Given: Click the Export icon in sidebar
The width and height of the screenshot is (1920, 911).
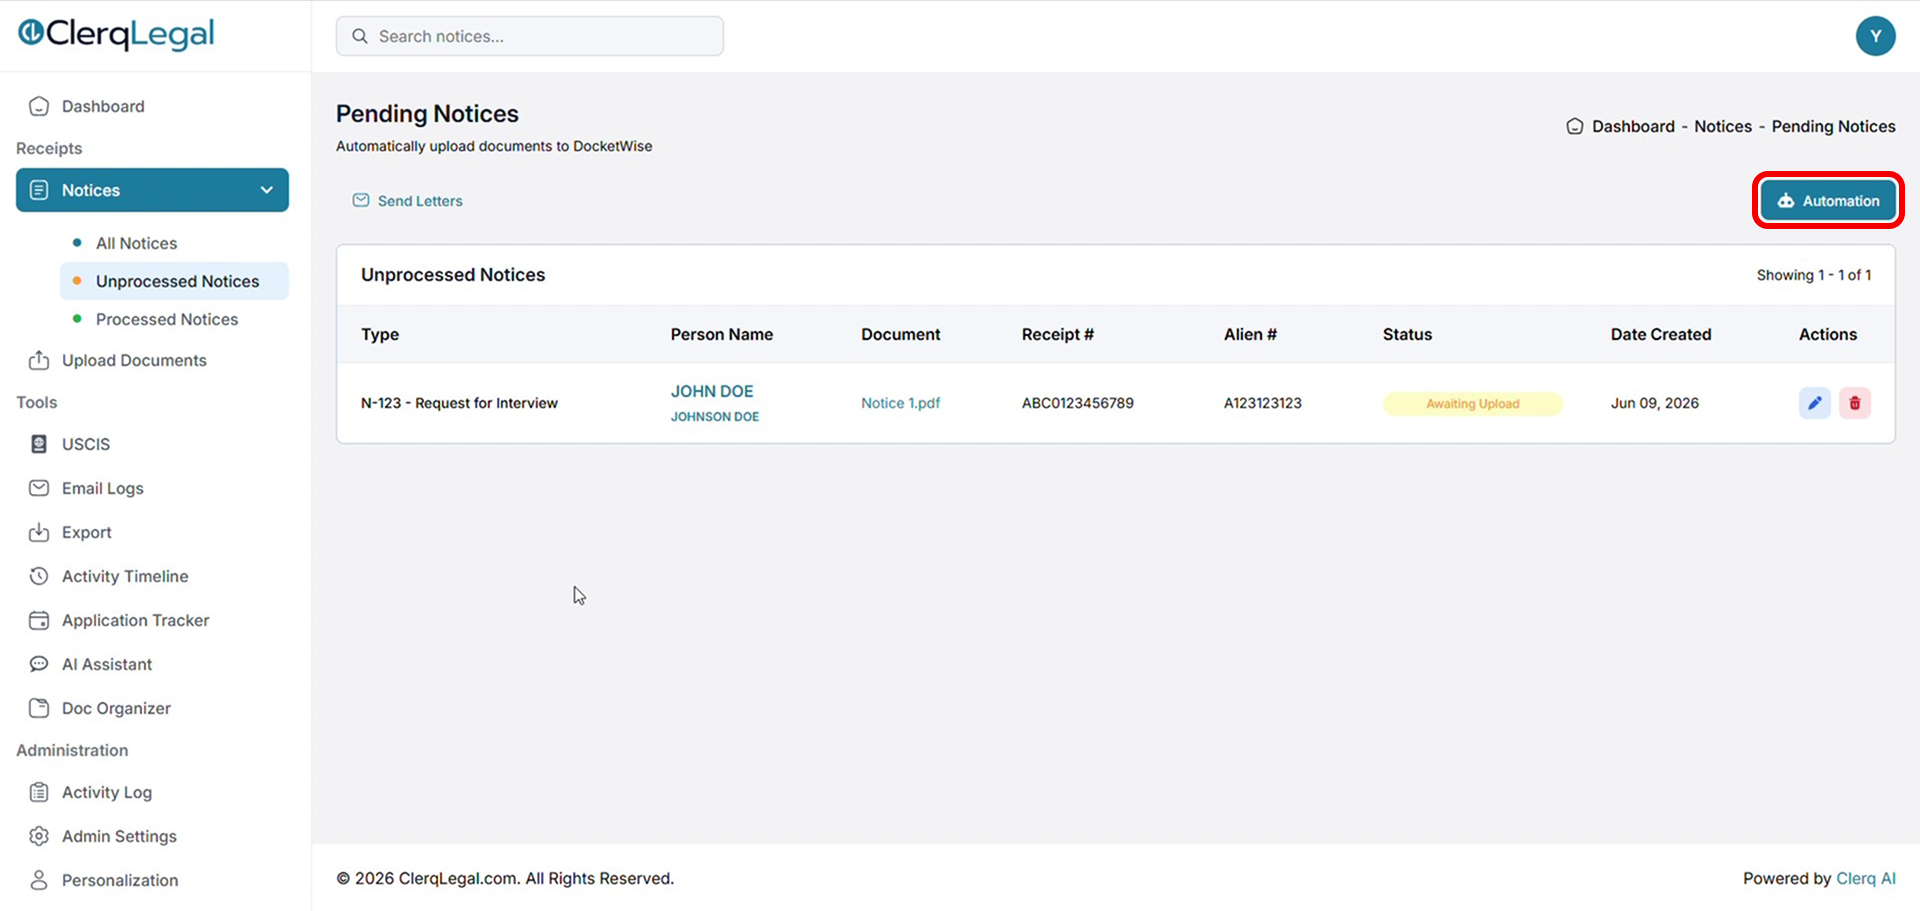Looking at the screenshot, I should click(39, 532).
